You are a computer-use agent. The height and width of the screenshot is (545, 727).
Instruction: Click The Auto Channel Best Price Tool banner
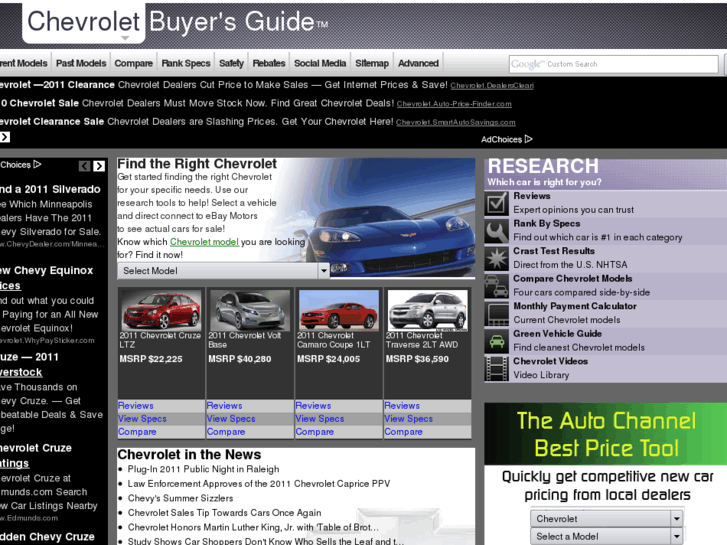pyautogui.click(x=606, y=434)
